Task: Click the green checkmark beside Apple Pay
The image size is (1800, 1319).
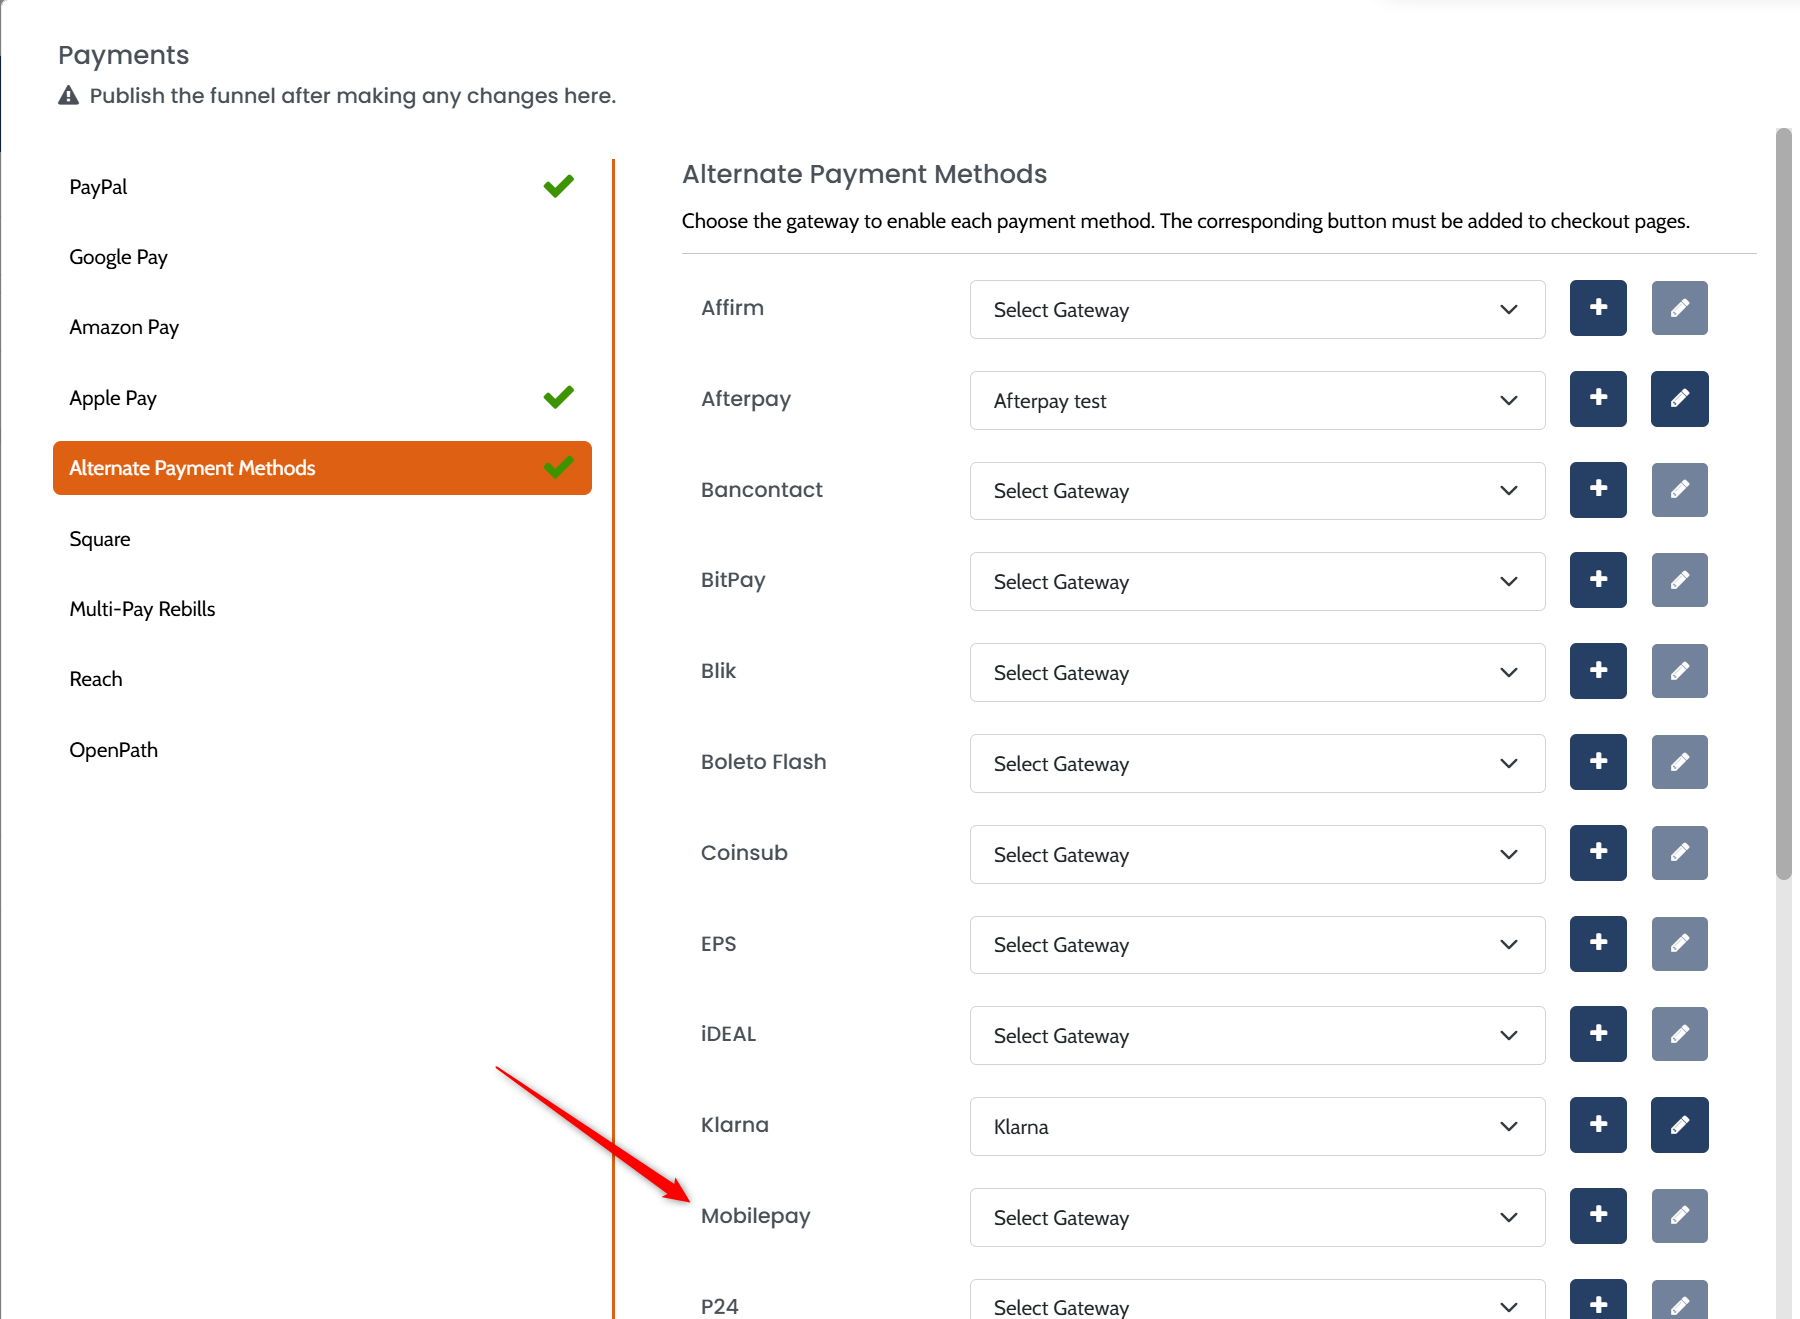Action: tap(558, 397)
